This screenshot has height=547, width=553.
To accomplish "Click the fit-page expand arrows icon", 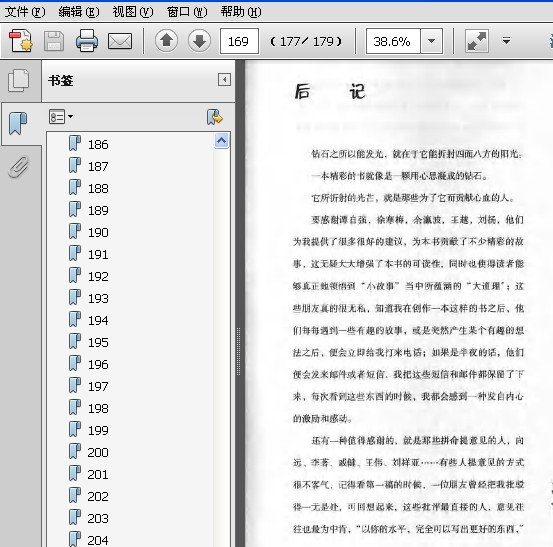I will [476, 41].
